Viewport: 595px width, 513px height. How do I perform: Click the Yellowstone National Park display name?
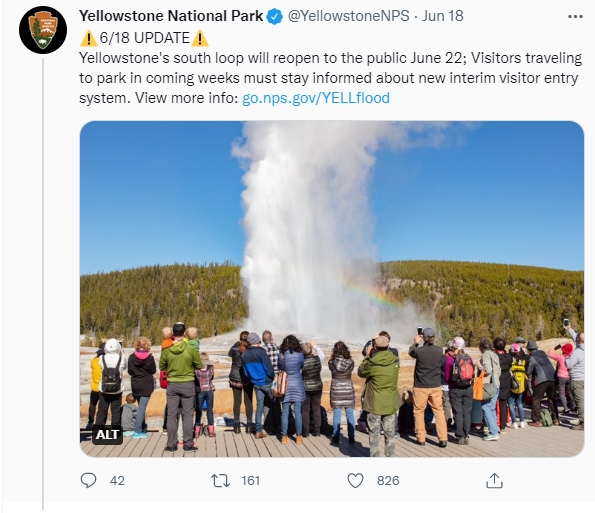(171, 16)
